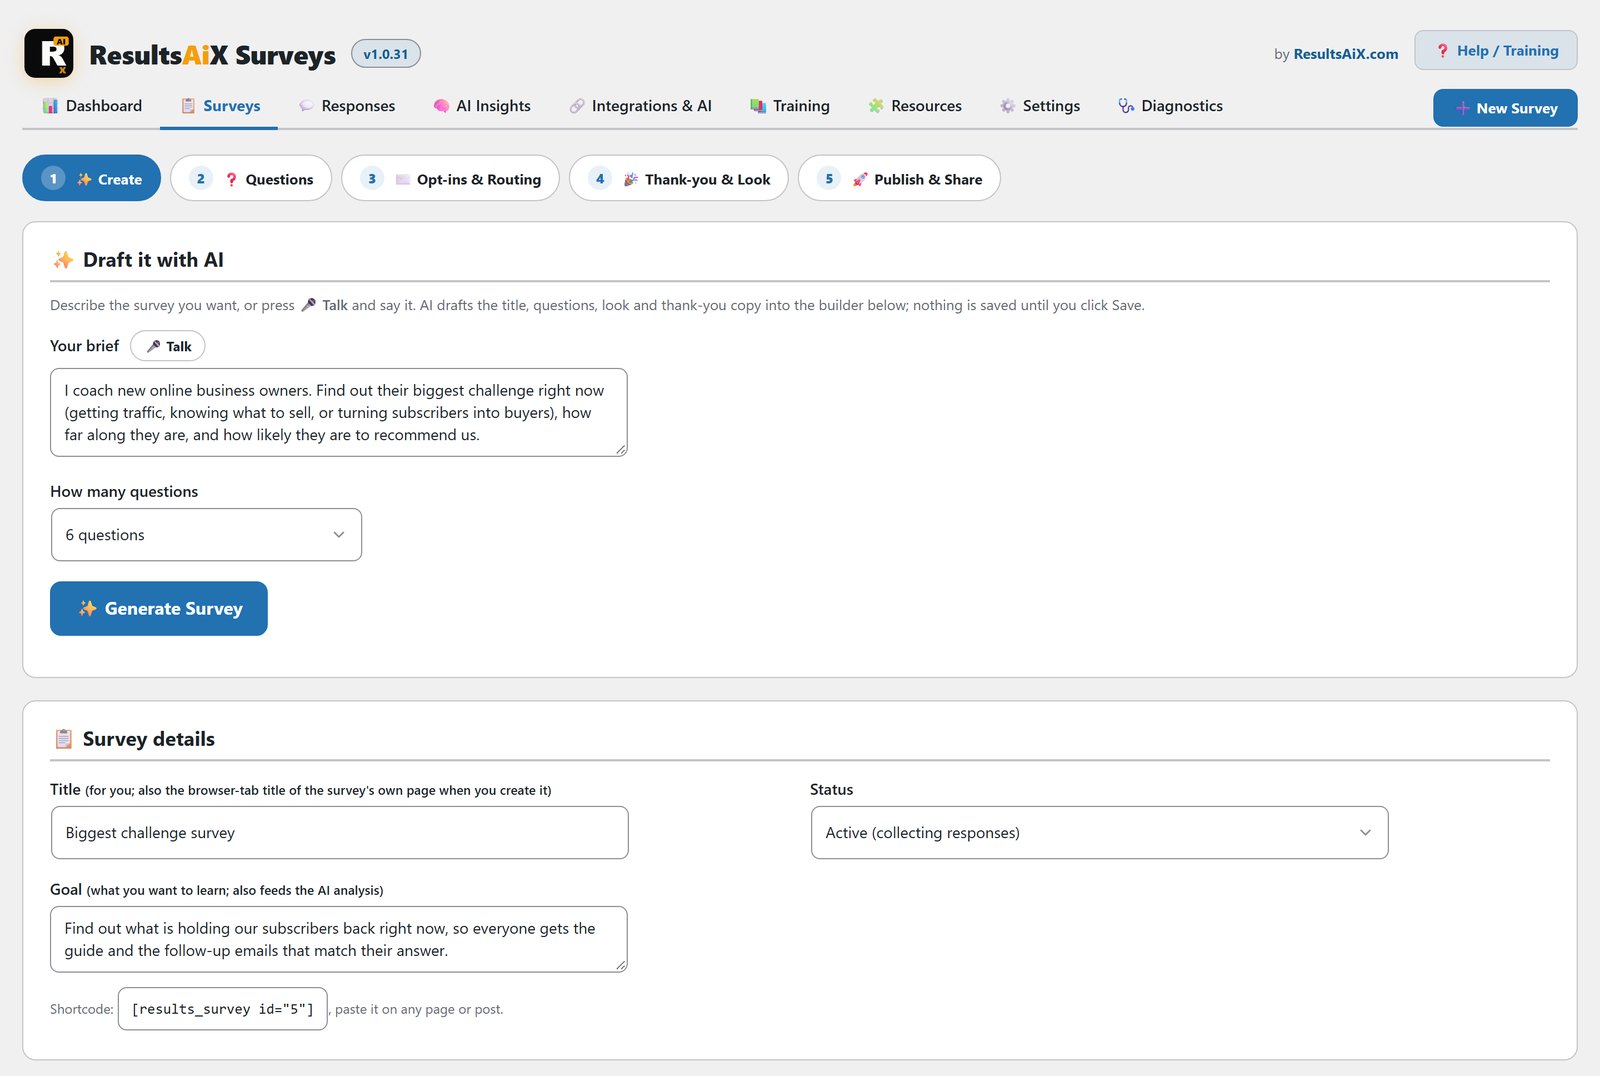
Task: Click the survey Title input field
Action: [339, 833]
